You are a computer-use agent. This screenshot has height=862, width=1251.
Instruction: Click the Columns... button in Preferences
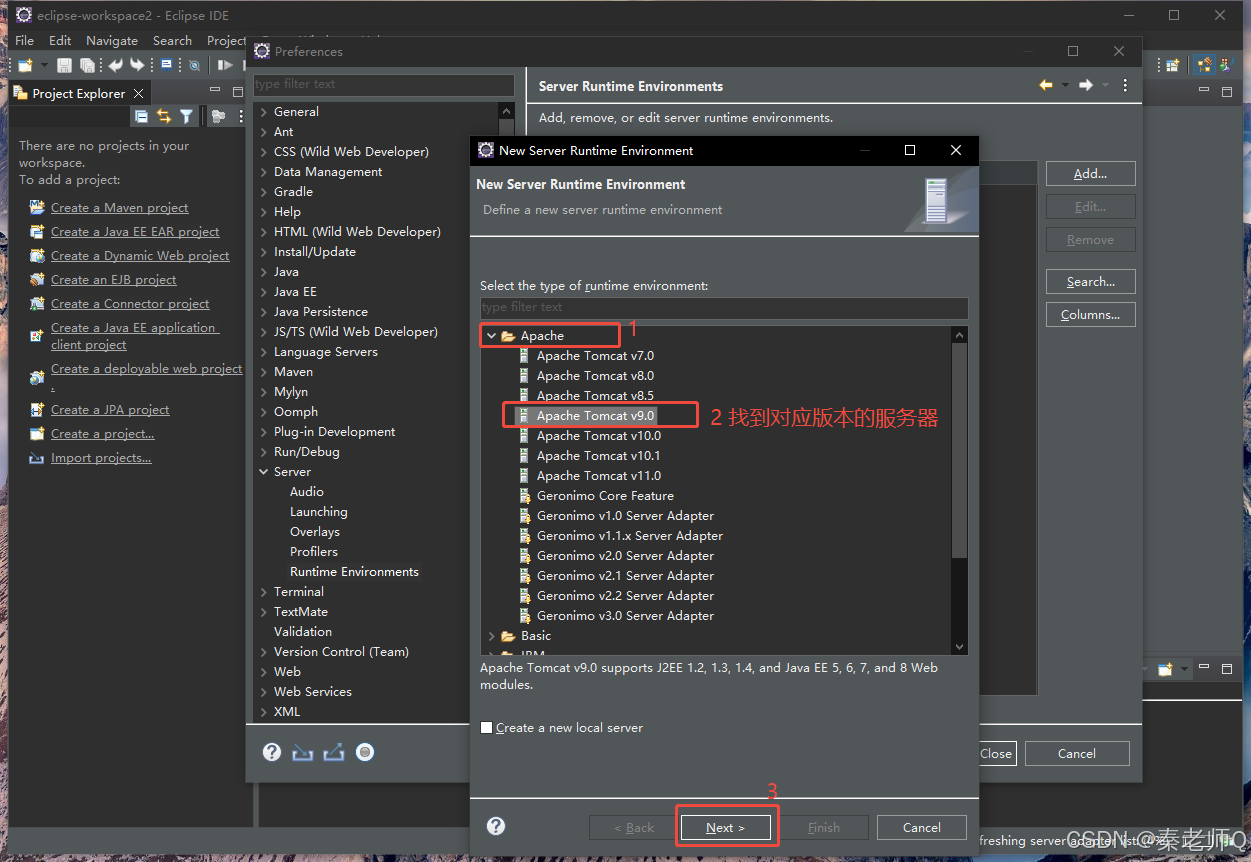click(x=1090, y=314)
